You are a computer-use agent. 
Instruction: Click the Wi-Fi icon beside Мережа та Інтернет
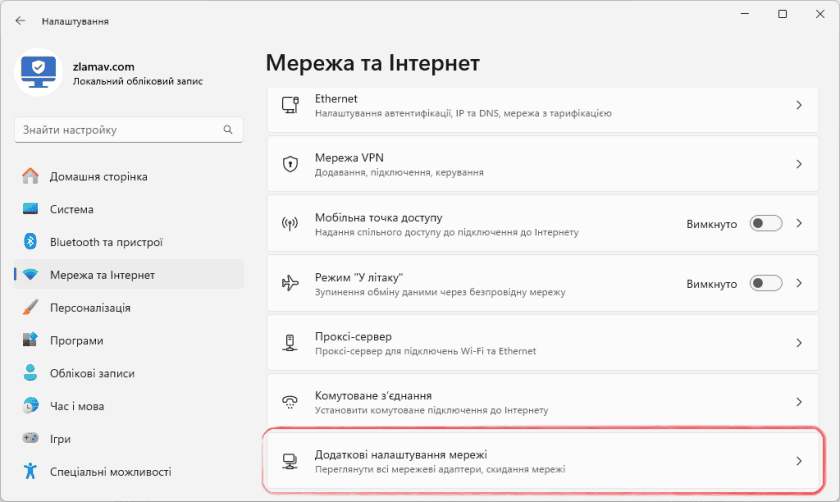(31, 275)
